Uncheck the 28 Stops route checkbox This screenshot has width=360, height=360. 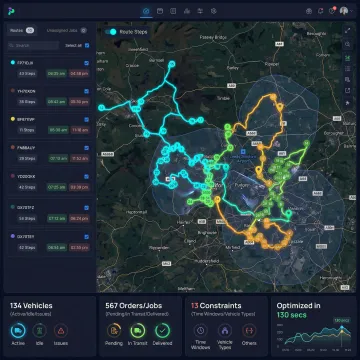point(87,148)
